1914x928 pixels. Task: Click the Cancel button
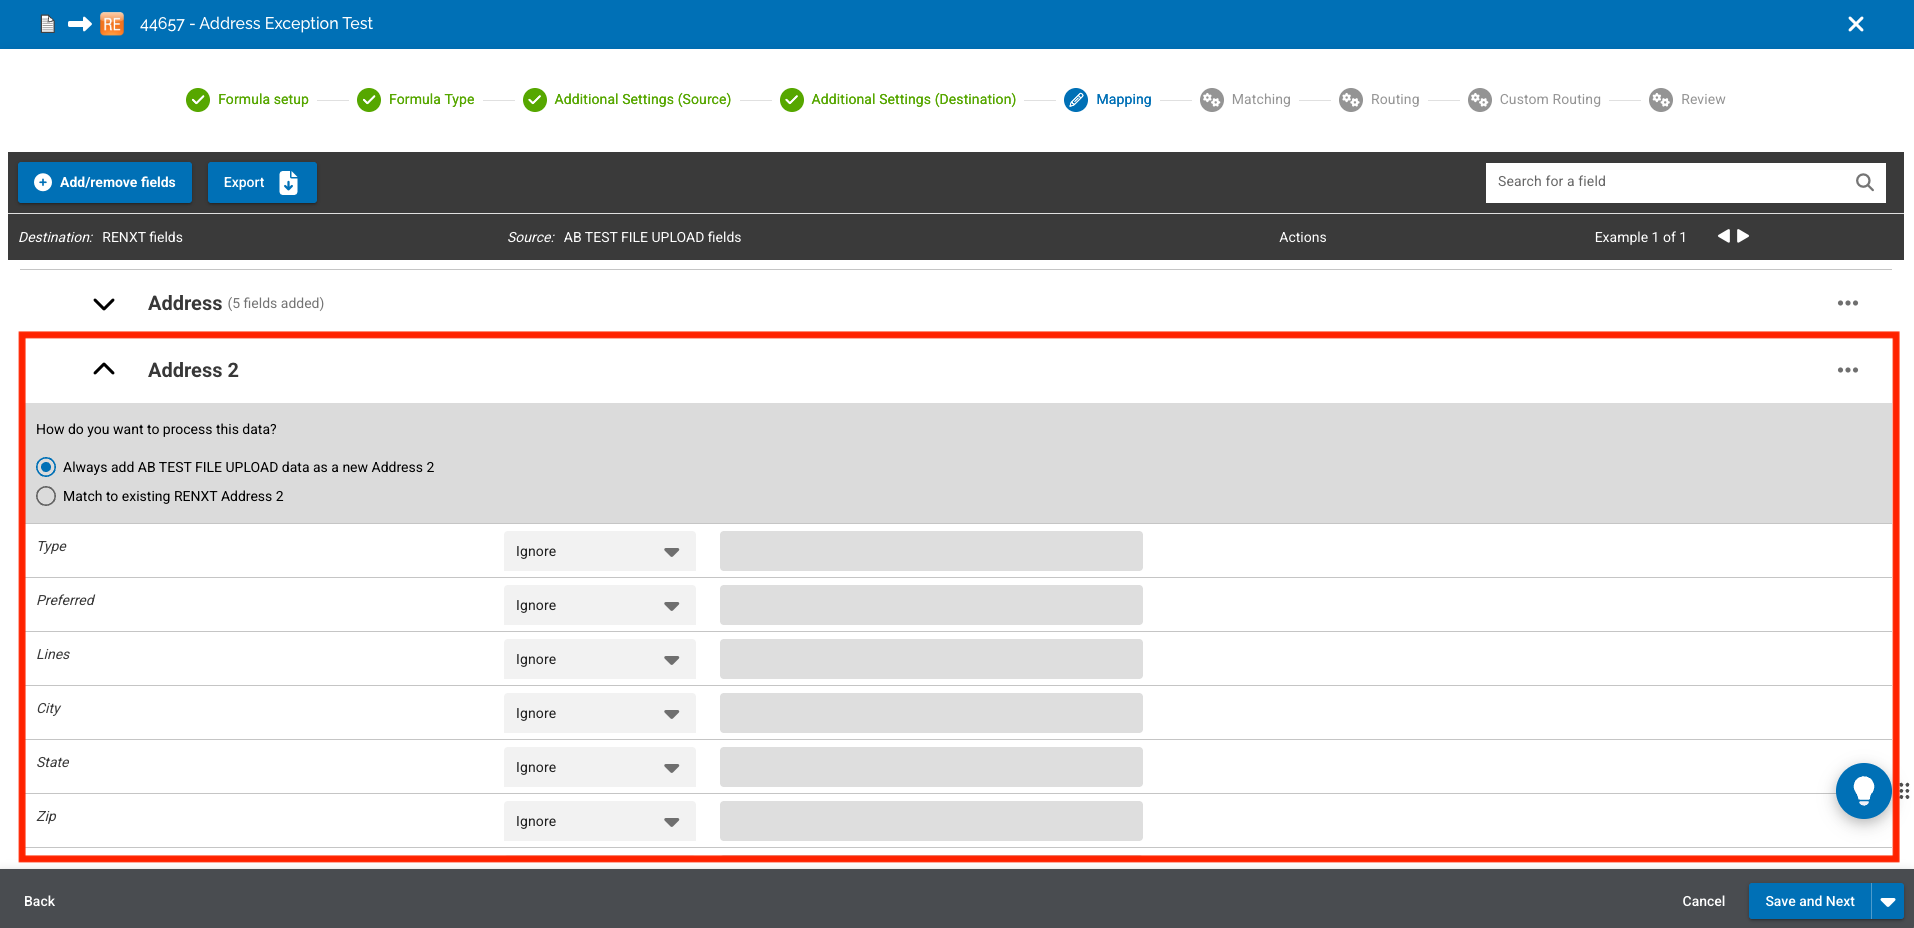tap(1703, 901)
